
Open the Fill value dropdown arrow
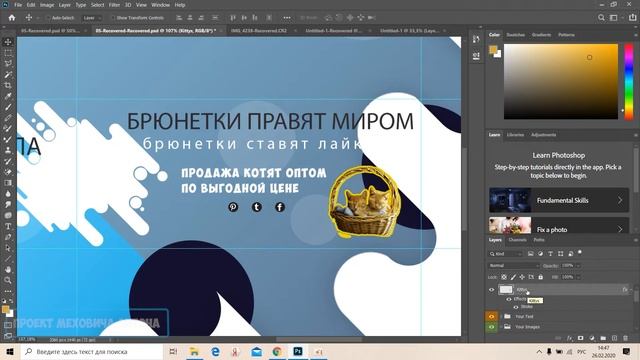(x=578, y=277)
